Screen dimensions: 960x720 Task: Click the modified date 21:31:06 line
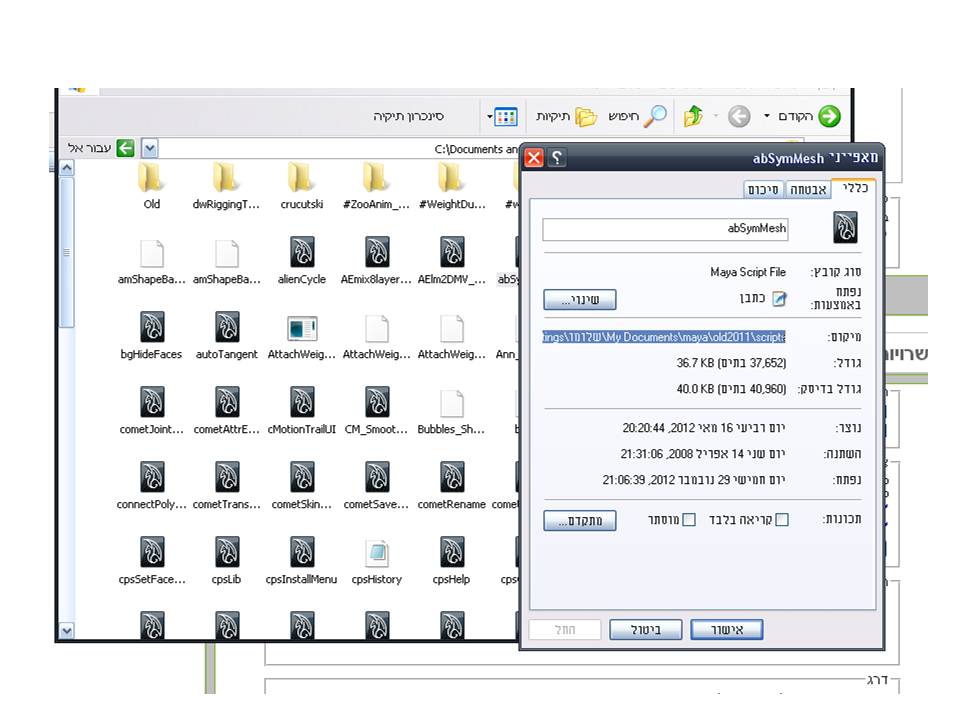(702, 454)
